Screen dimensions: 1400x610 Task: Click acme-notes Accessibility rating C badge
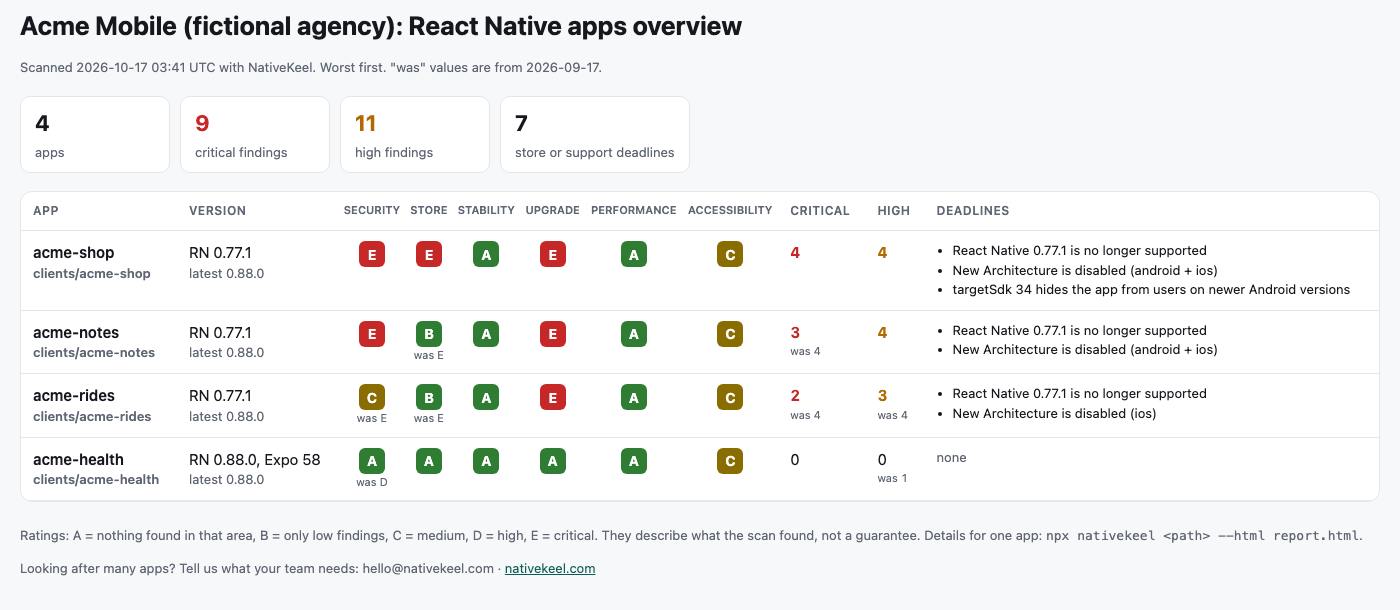click(x=730, y=334)
